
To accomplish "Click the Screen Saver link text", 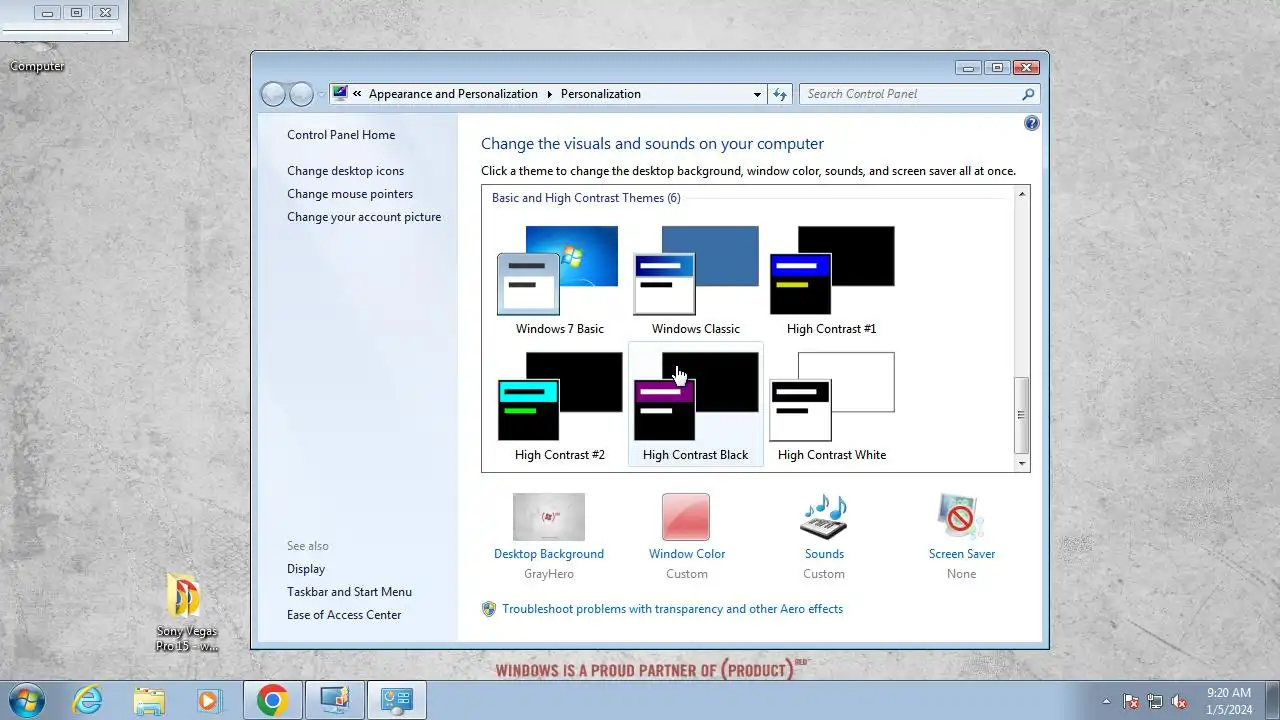I will (962, 554).
